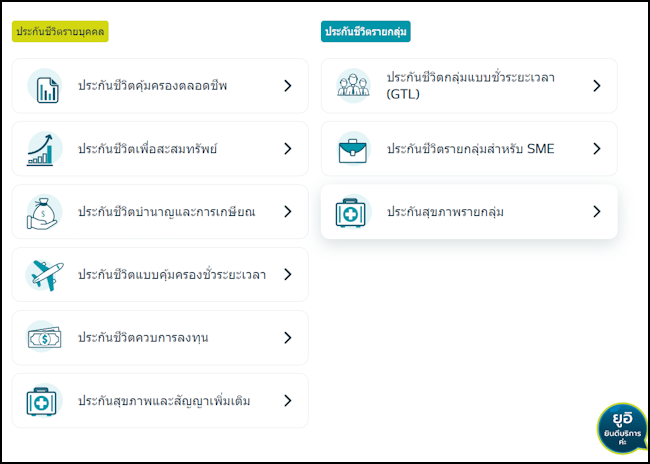This screenshot has width=650, height=464.
Task: Expand the chevron for ประกันชีวิตควบการลงทุน
Action: click(288, 338)
